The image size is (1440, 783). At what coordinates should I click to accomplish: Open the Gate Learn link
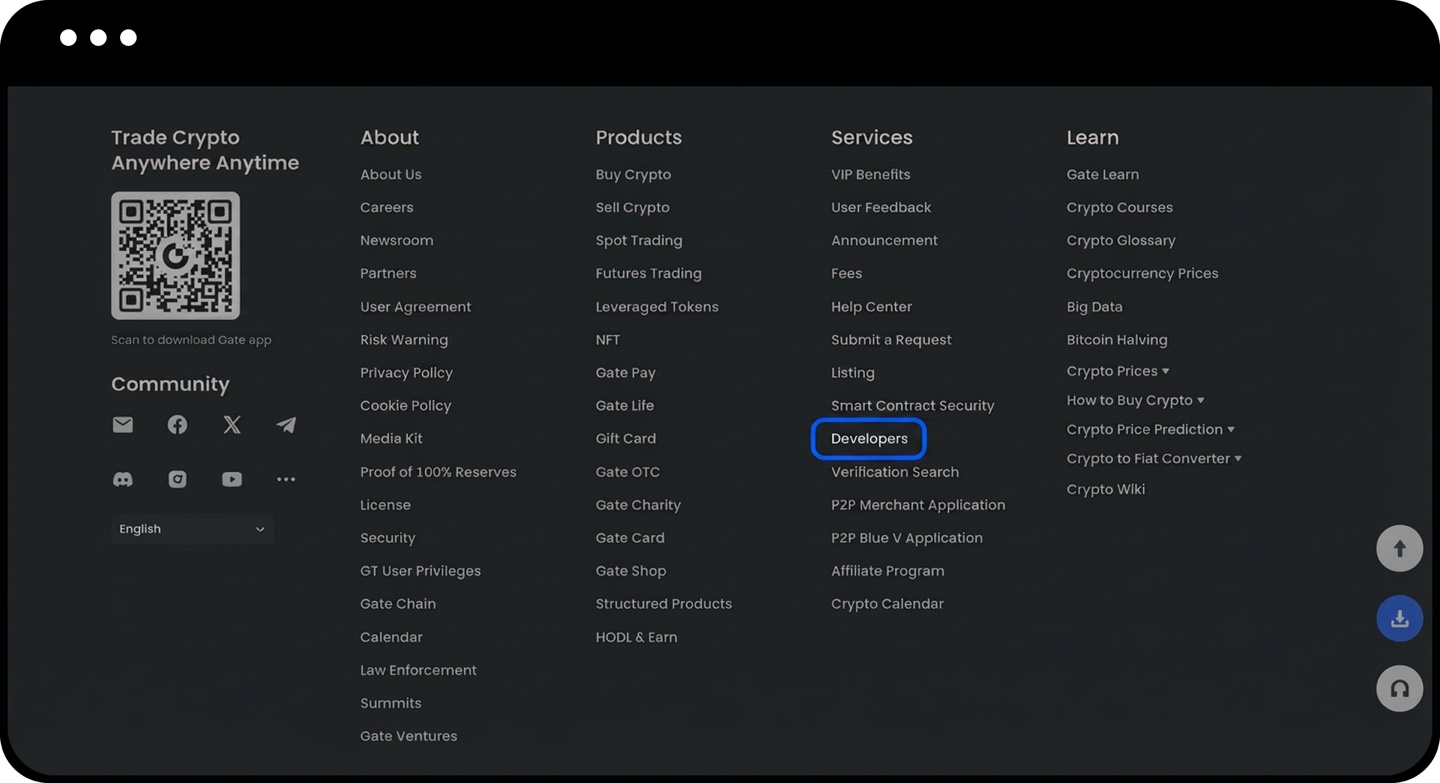(x=1103, y=174)
